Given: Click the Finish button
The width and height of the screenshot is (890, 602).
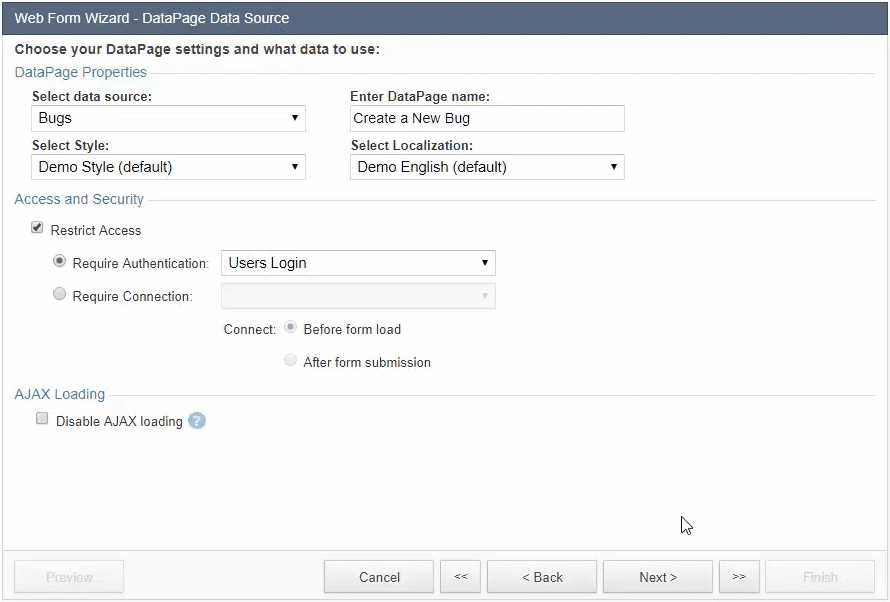Looking at the screenshot, I should [x=820, y=577].
